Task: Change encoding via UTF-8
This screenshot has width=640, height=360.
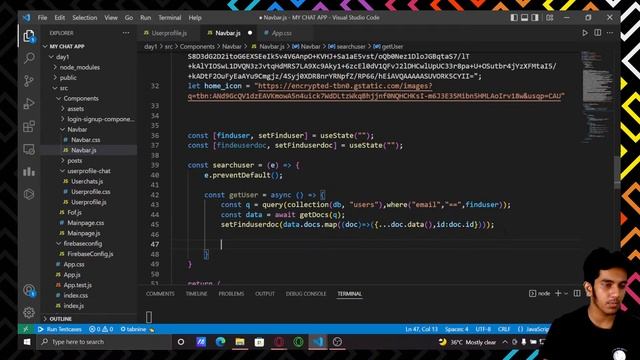Action: pyautogui.click(x=483, y=329)
